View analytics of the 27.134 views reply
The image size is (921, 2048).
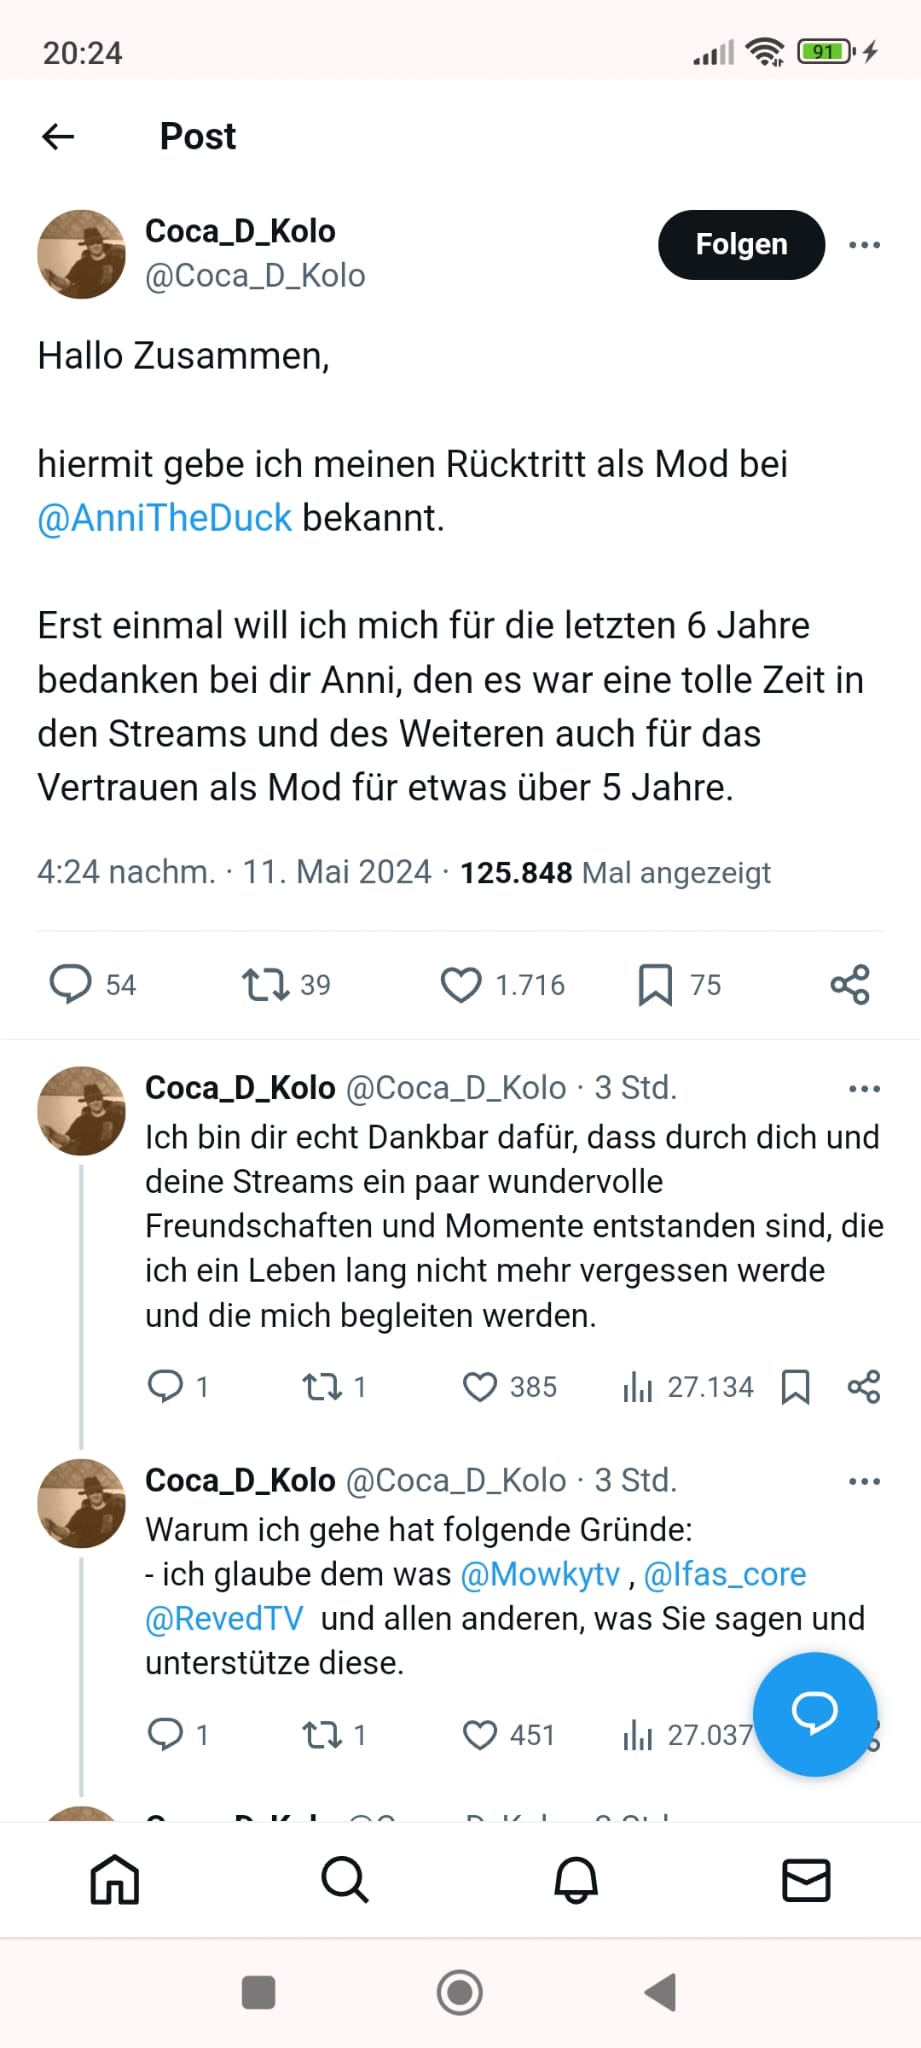pos(637,1387)
